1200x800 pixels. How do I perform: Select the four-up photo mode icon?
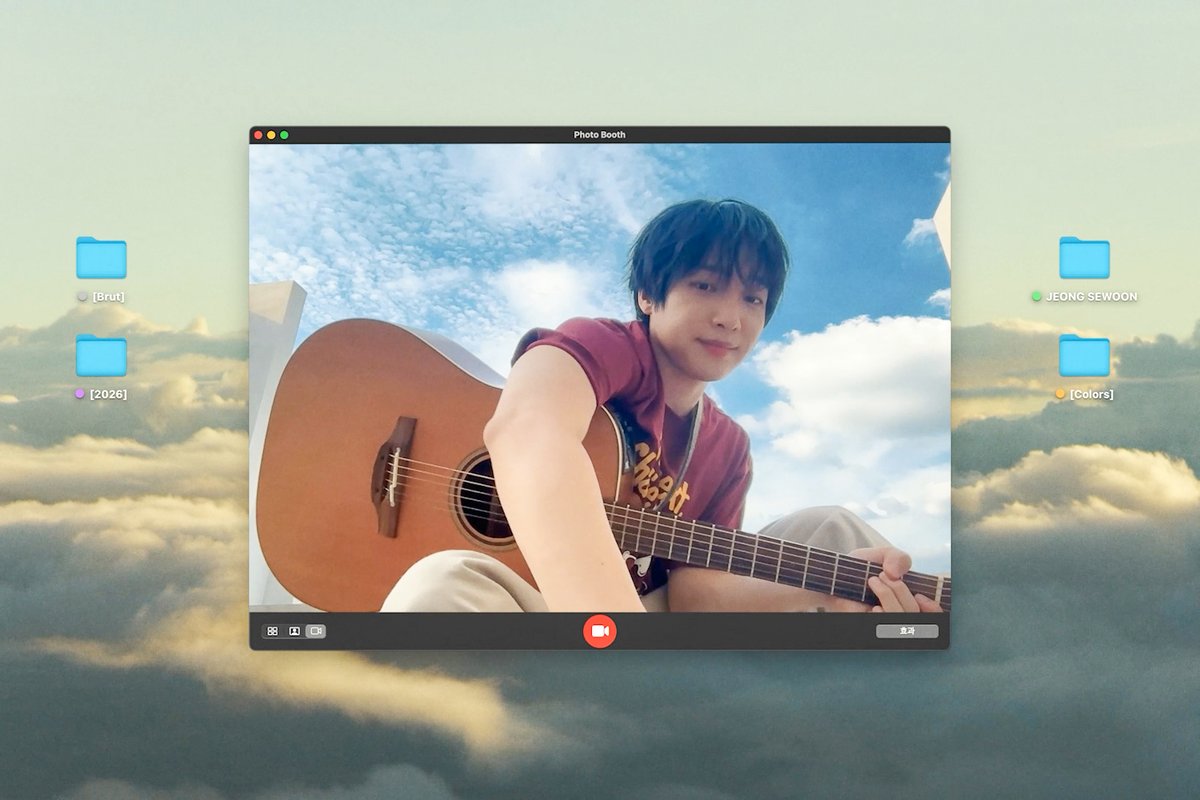272,631
